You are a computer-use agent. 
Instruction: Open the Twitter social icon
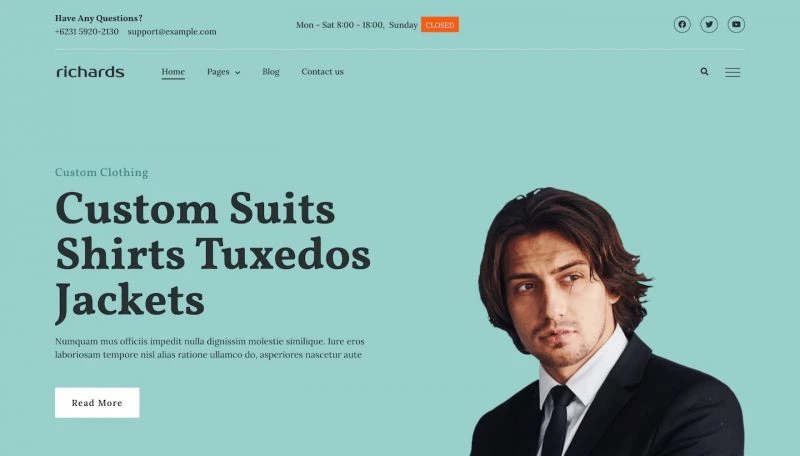(709, 24)
